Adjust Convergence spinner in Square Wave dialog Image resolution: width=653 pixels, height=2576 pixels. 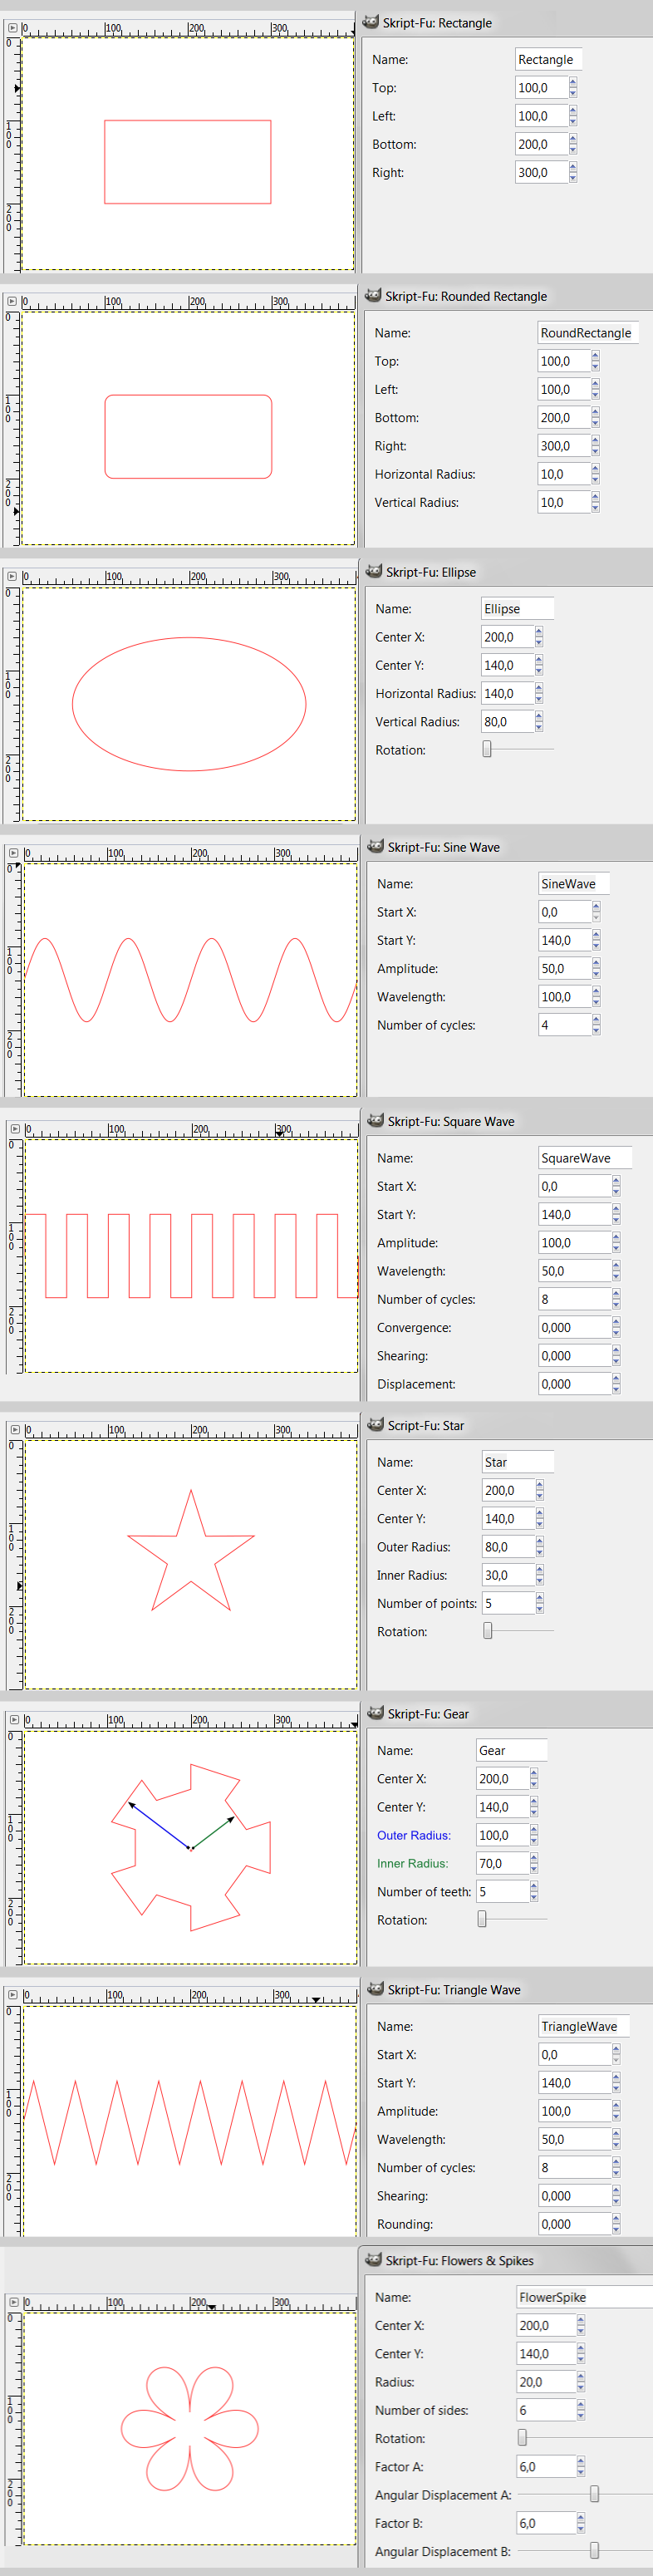click(616, 1327)
